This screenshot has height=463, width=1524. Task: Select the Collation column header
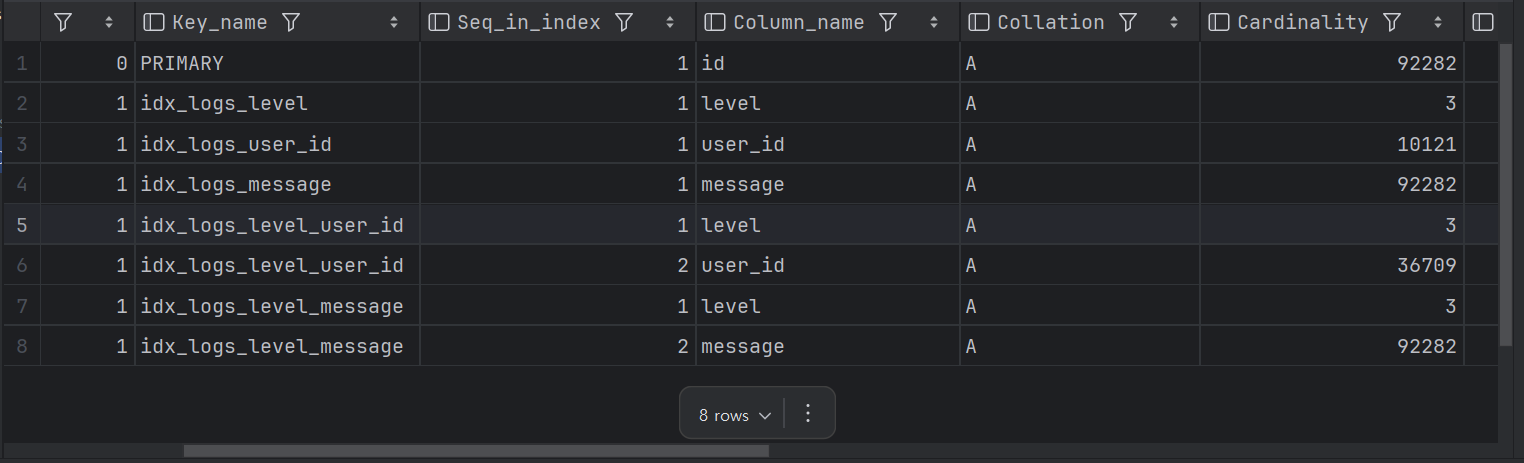1050,22
